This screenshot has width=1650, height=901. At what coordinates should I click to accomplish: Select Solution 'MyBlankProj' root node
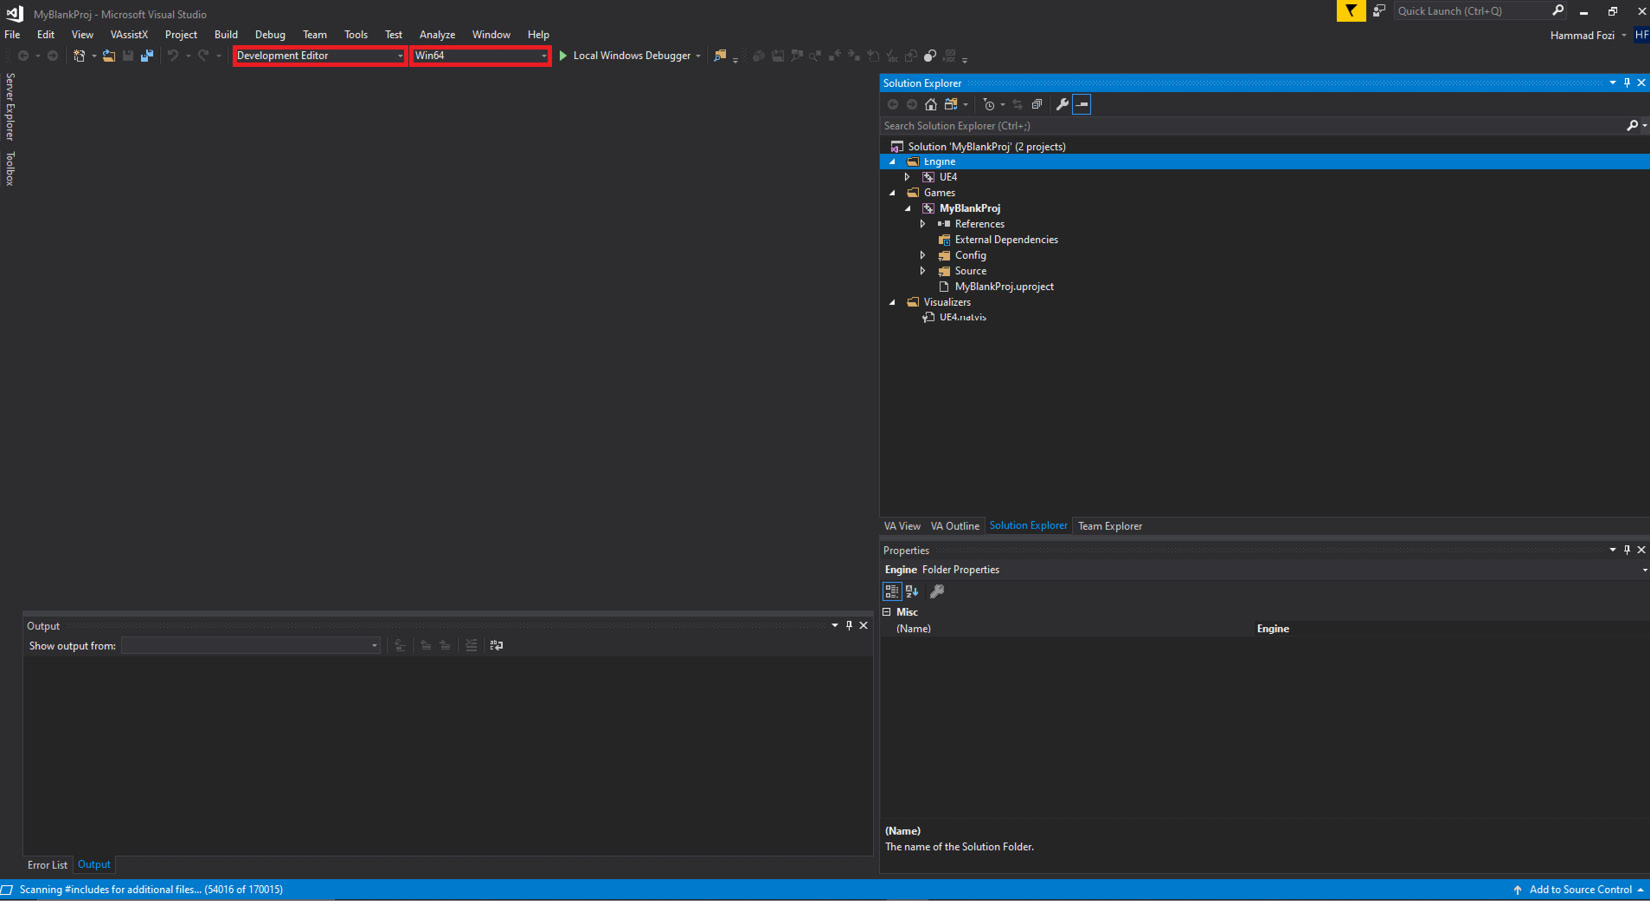coord(986,146)
